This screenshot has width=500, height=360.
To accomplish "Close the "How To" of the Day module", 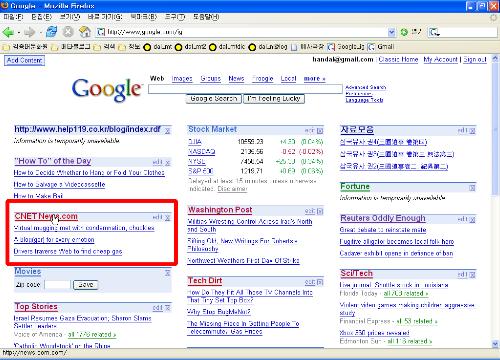I will pyautogui.click(x=168, y=163).
